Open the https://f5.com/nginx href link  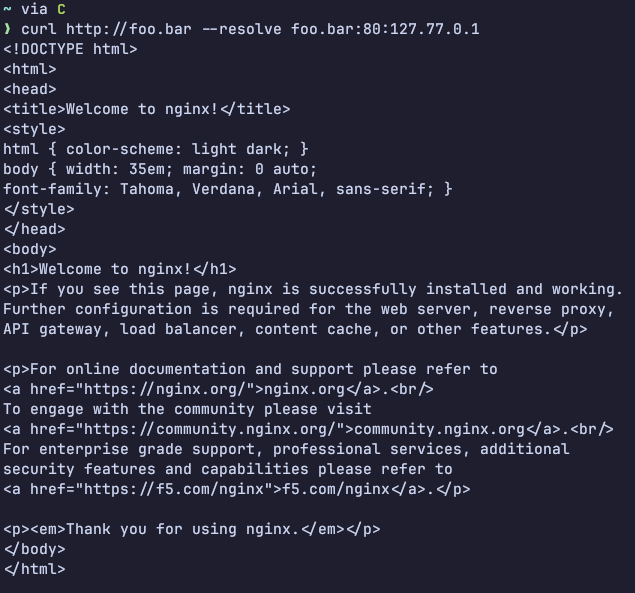tap(174, 489)
